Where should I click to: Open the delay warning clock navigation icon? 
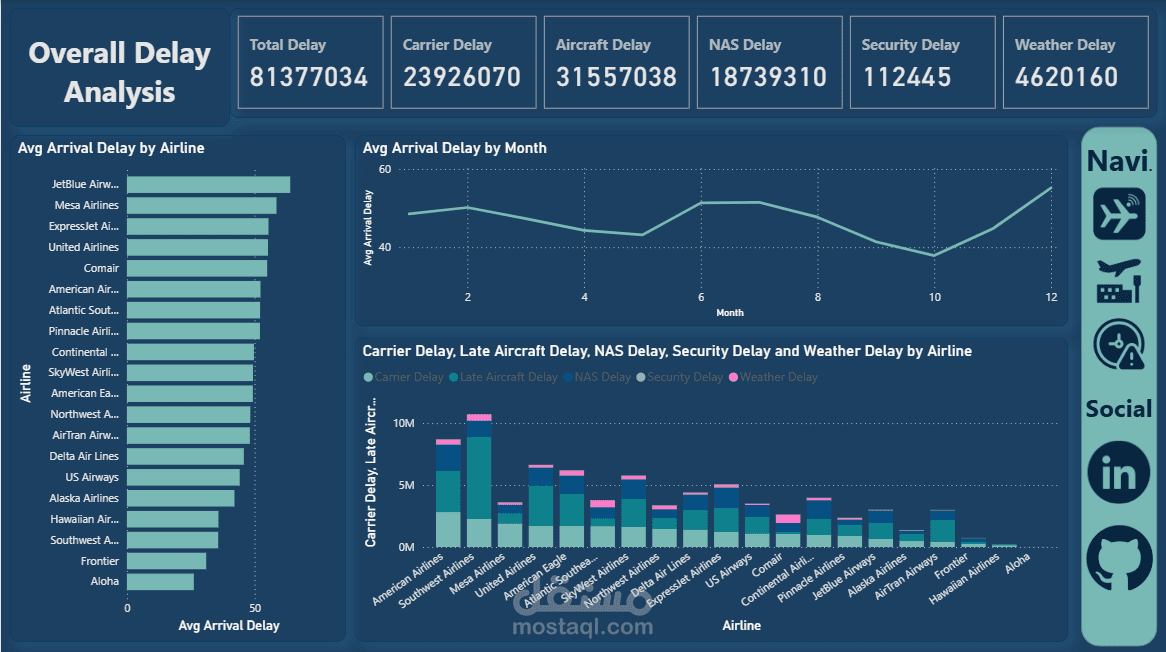coord(1119,344)
